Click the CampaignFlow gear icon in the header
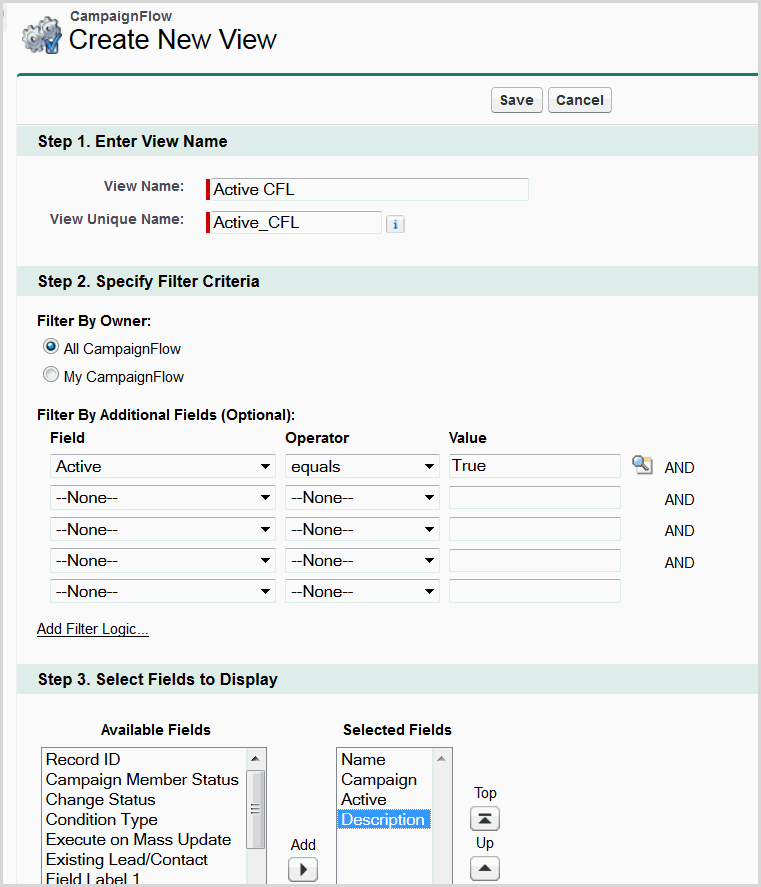 [x=40, y=36]
